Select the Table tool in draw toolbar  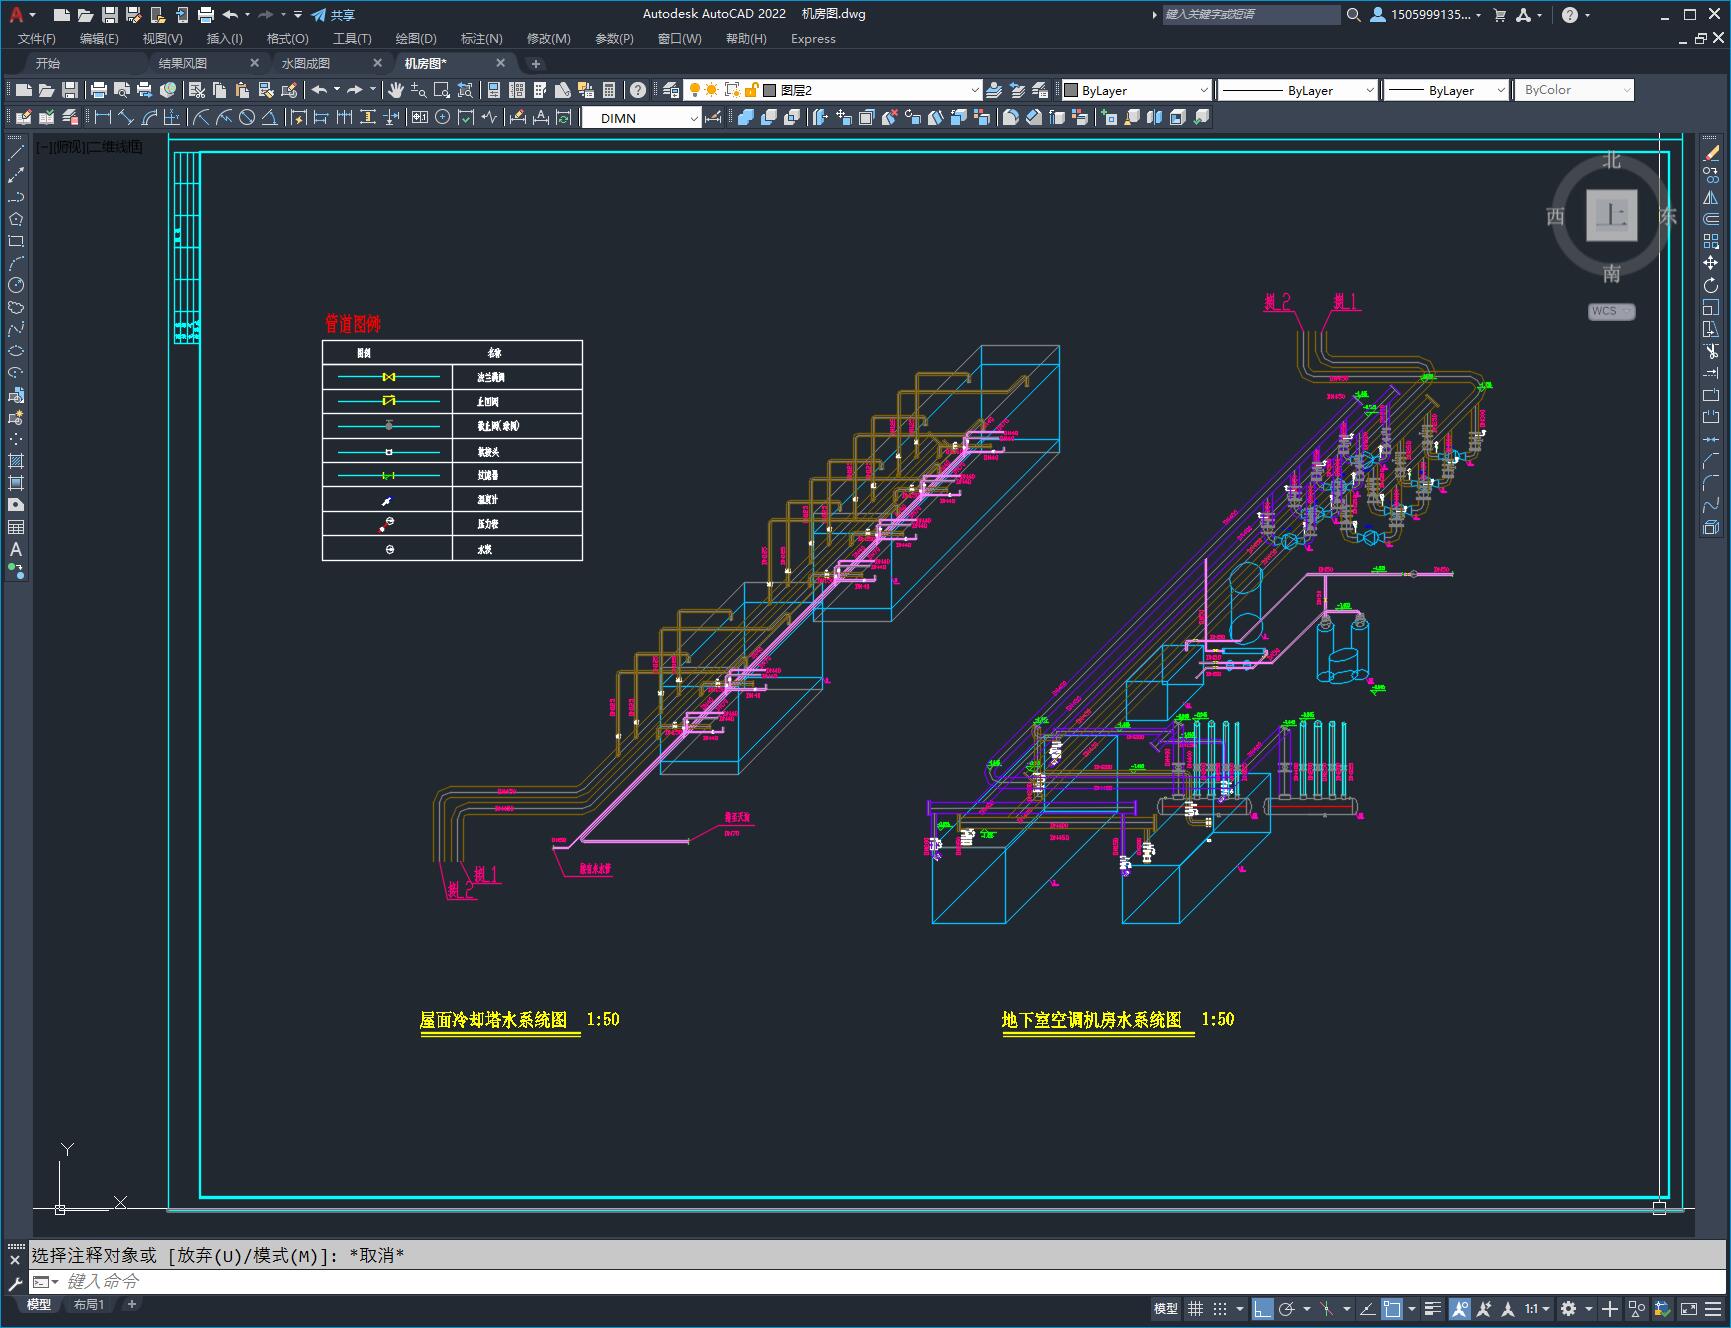coord(16,527)
